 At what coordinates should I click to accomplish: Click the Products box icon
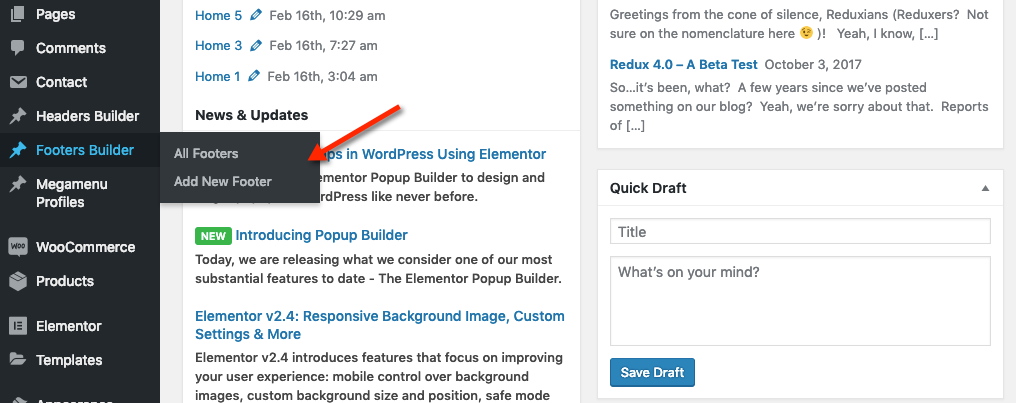coord(17,281)
